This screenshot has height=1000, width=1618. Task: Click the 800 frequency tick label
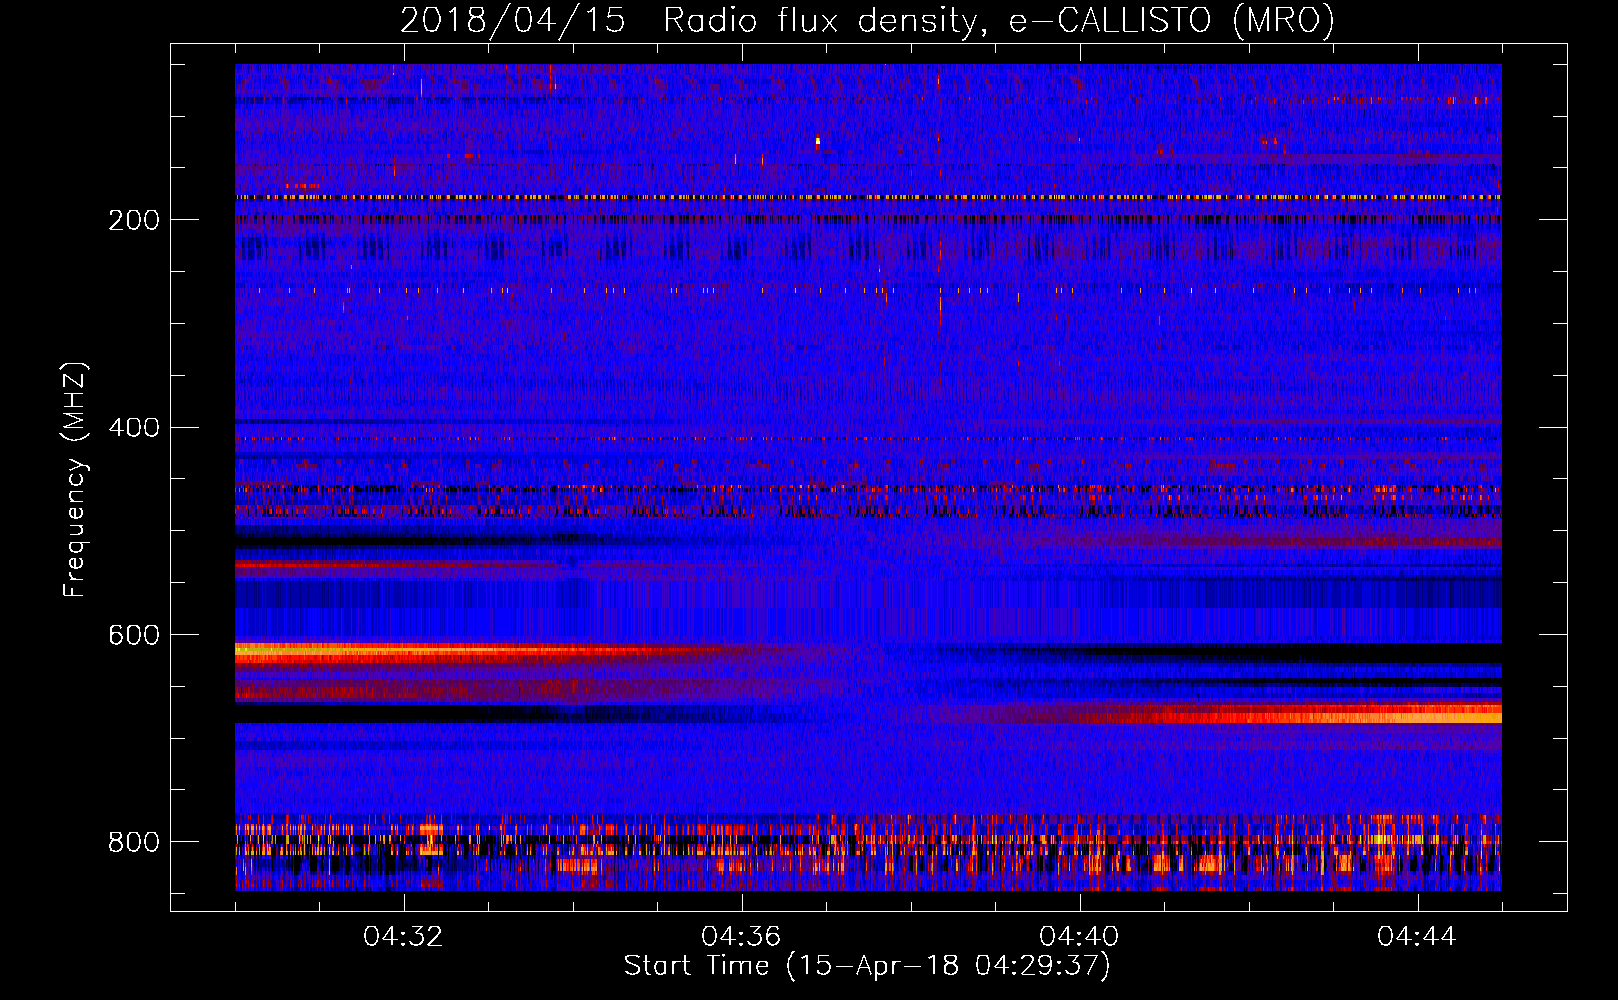[134, 842]
